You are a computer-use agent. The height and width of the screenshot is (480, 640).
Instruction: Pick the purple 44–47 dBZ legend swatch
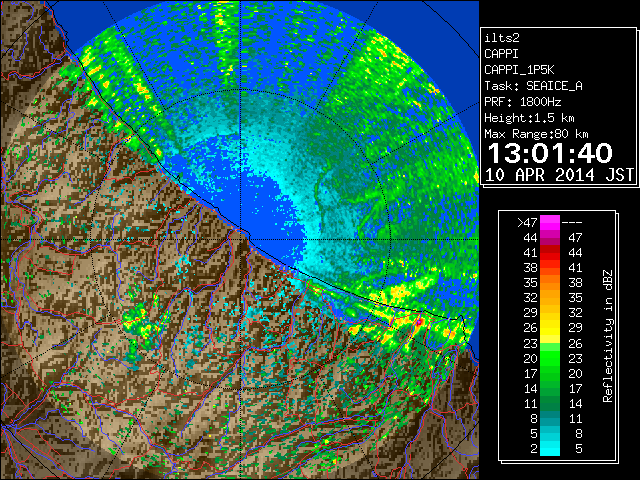tap(550, 238)
